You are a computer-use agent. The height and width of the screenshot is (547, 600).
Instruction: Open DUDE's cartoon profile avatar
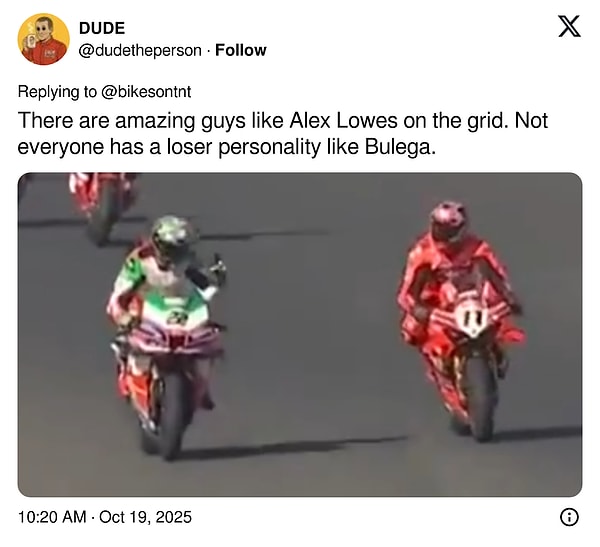44,39
